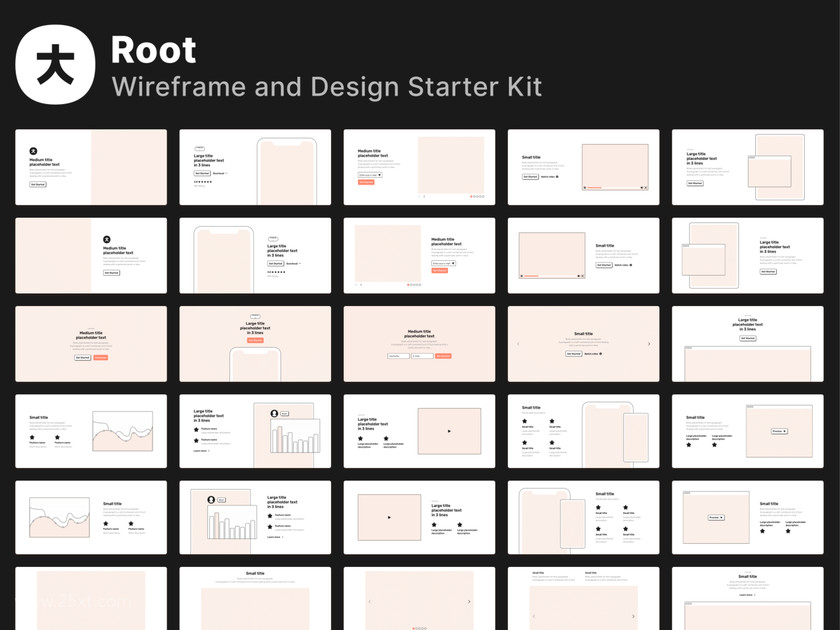Image resolution: width=840 pixels, height=630 pixels.
Task: Click the play icon in the video-right feature card
Action: click(449, 431)
